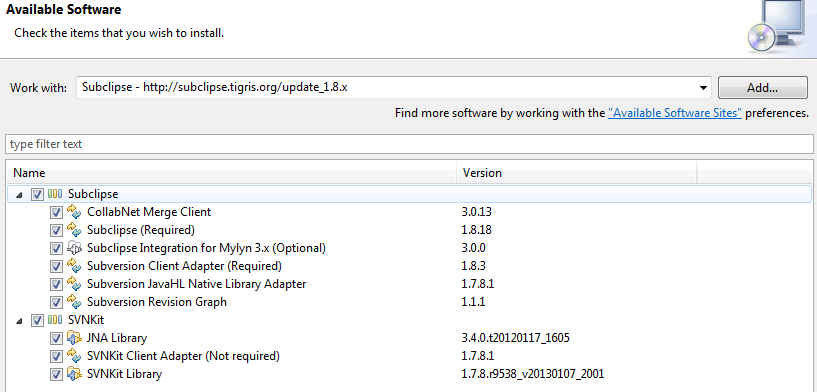Uncheck Subversion Revision Graph checkbox
Screen dimensions: 817x392
pyautogui.click(x=56, y=302)
